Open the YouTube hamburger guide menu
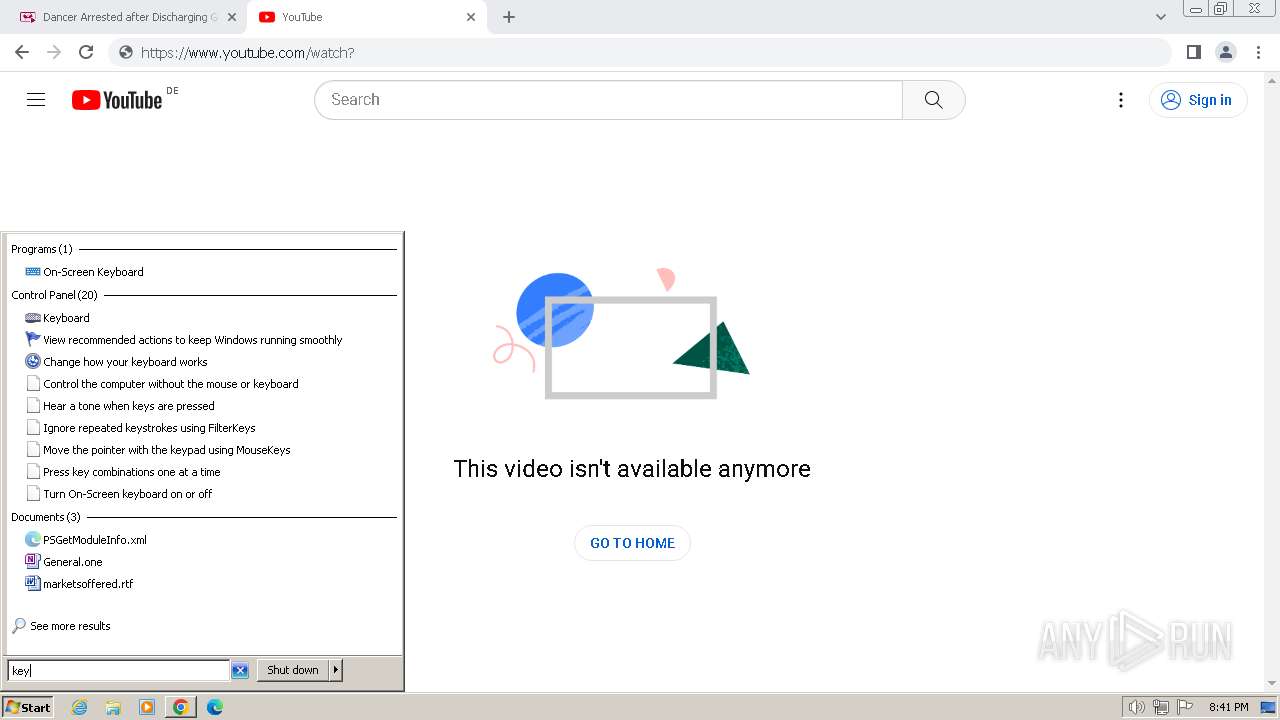The width and height of the screenshot is (1280, 720). [36, 100]
